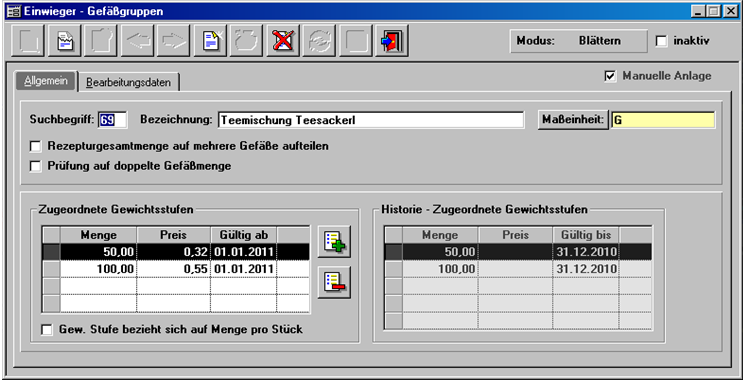Toggle the inaktiv checkbox
Screen dimensions: 743x380
point(661,41)
